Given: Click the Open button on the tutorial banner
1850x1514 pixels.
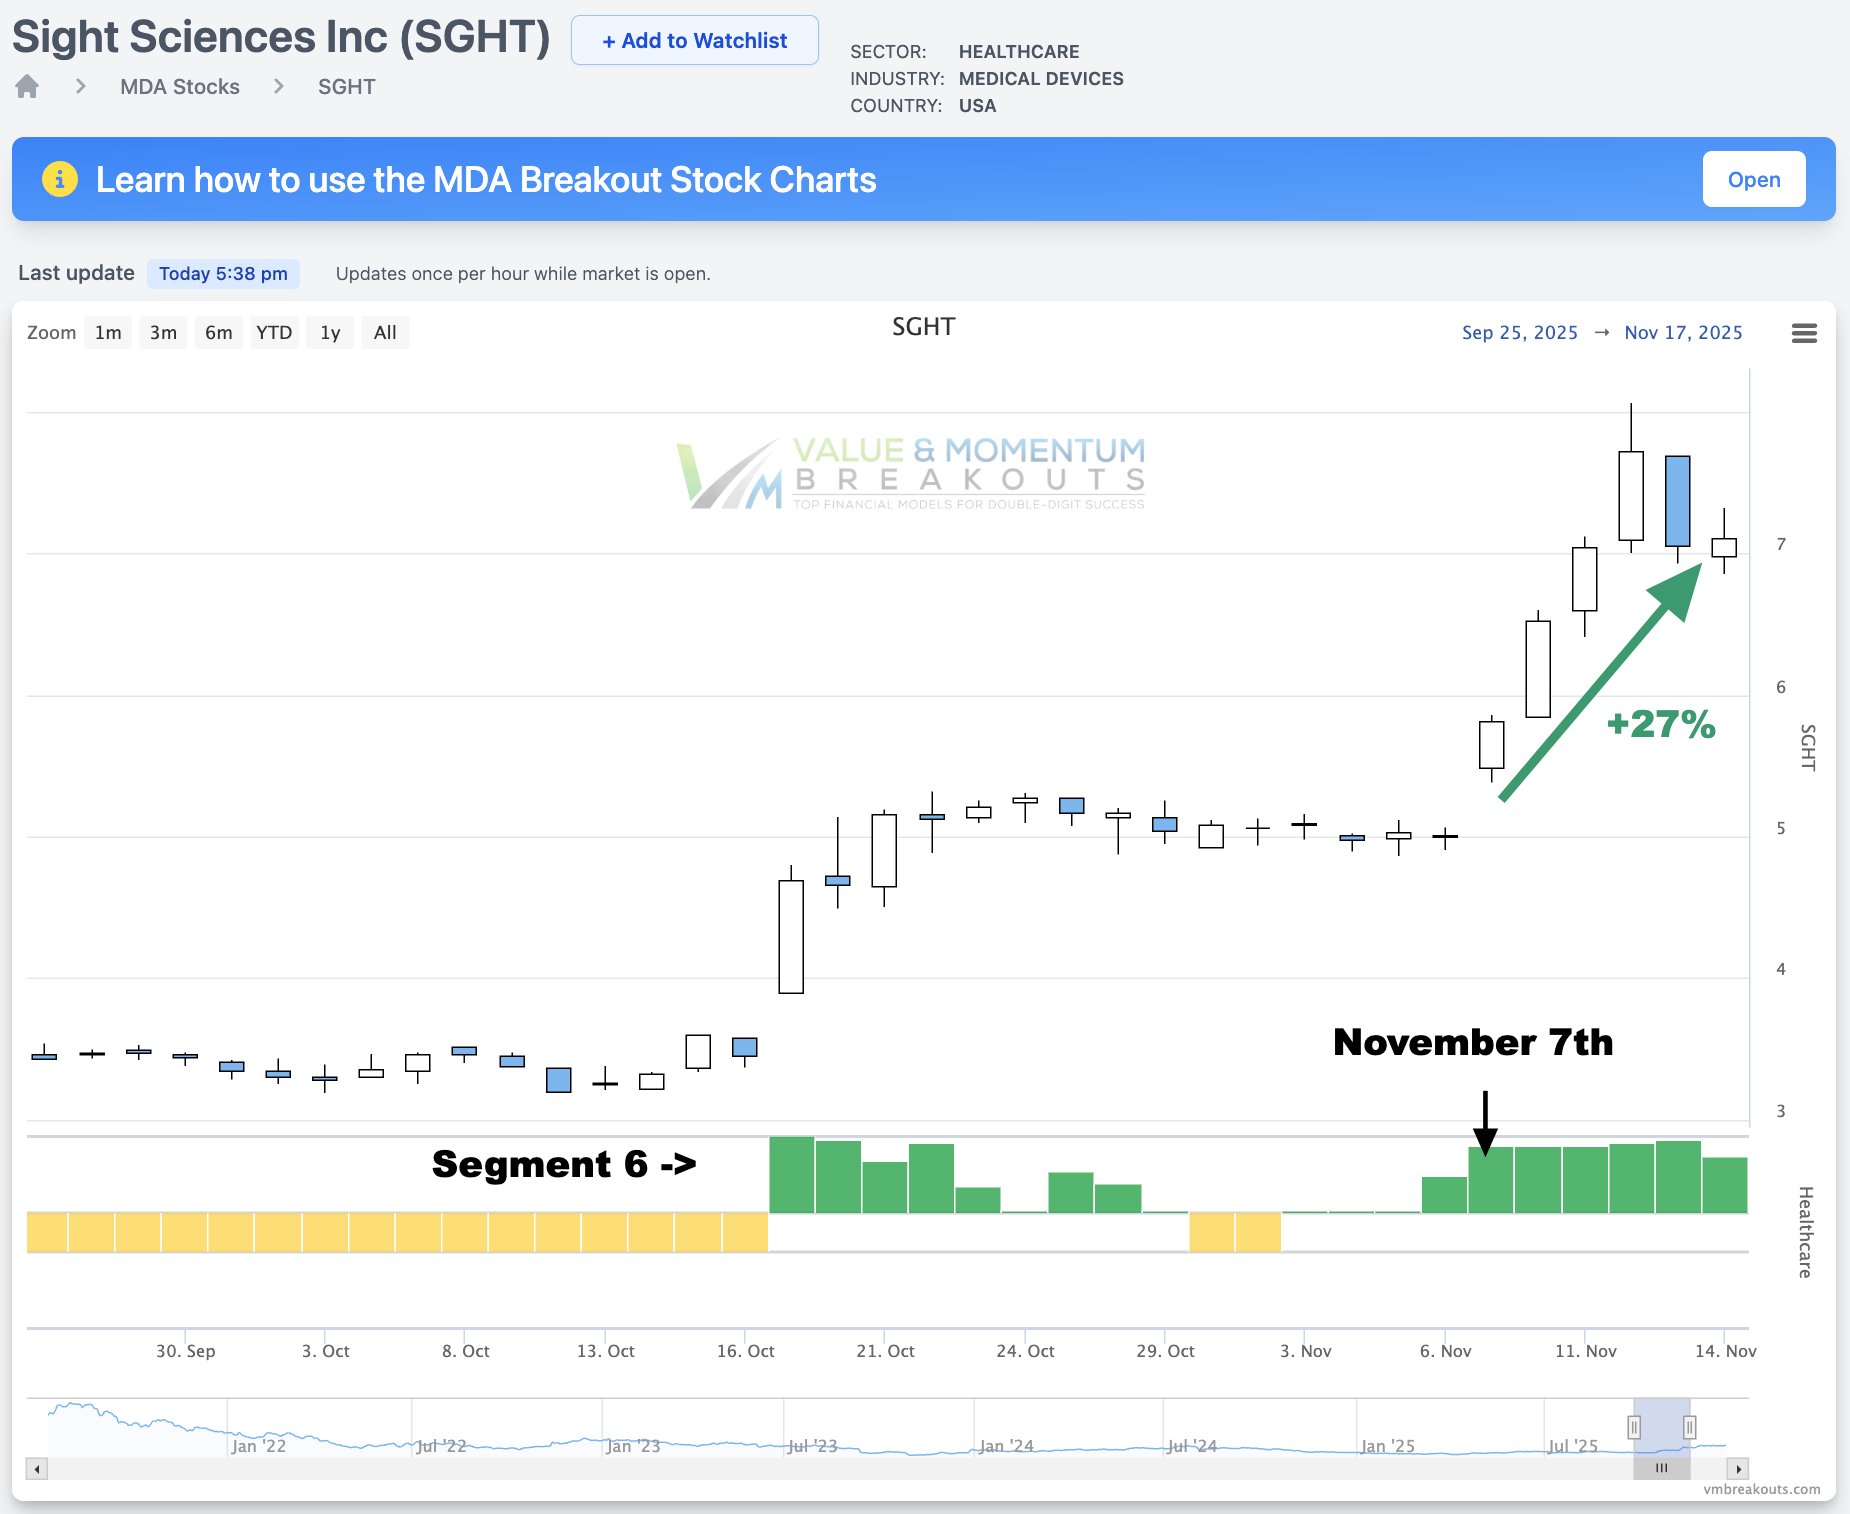Looking at the screenshot, I should click(x=1754, y=179).
